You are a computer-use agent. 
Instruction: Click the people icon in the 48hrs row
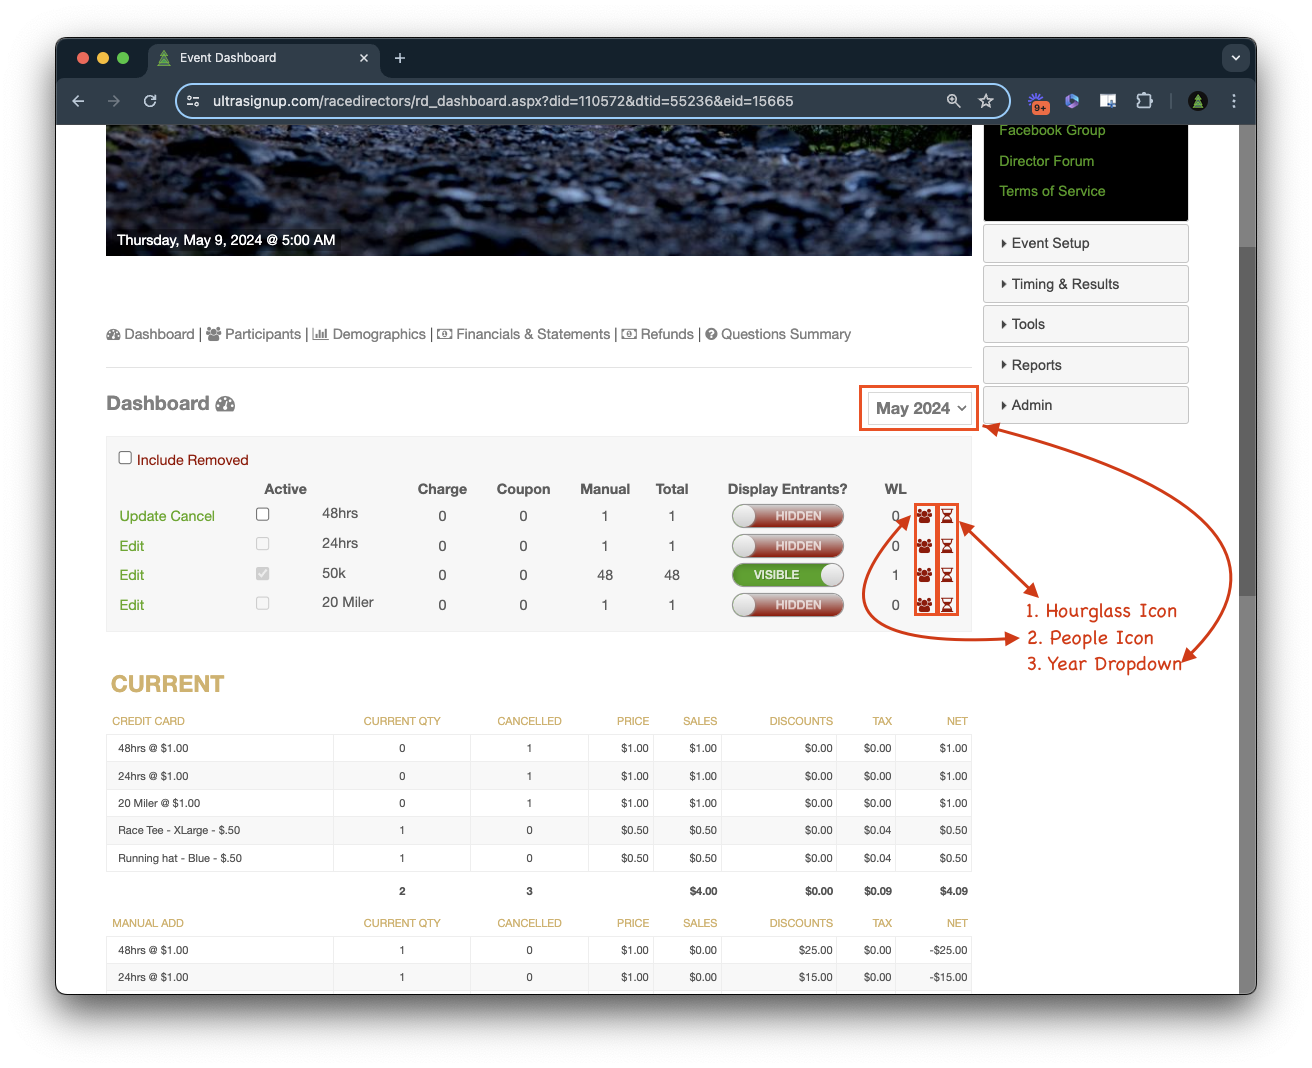click(924, 516)
